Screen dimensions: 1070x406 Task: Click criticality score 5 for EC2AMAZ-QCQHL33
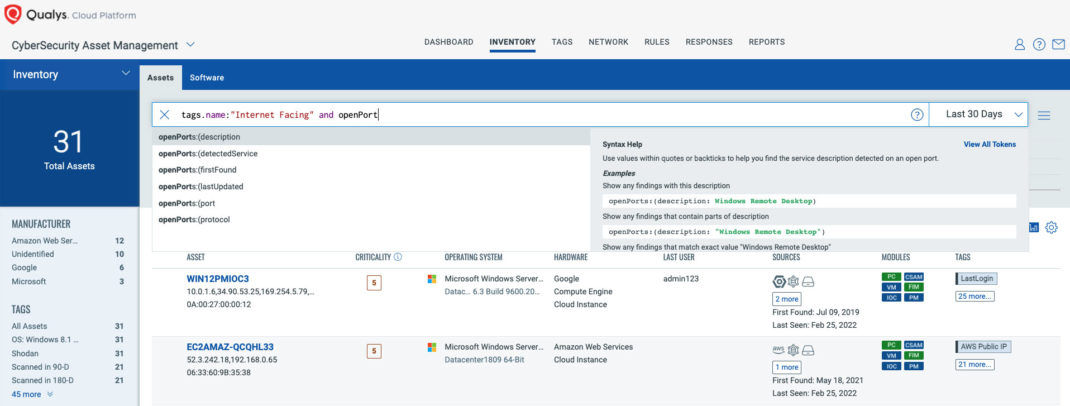(374, 351)
